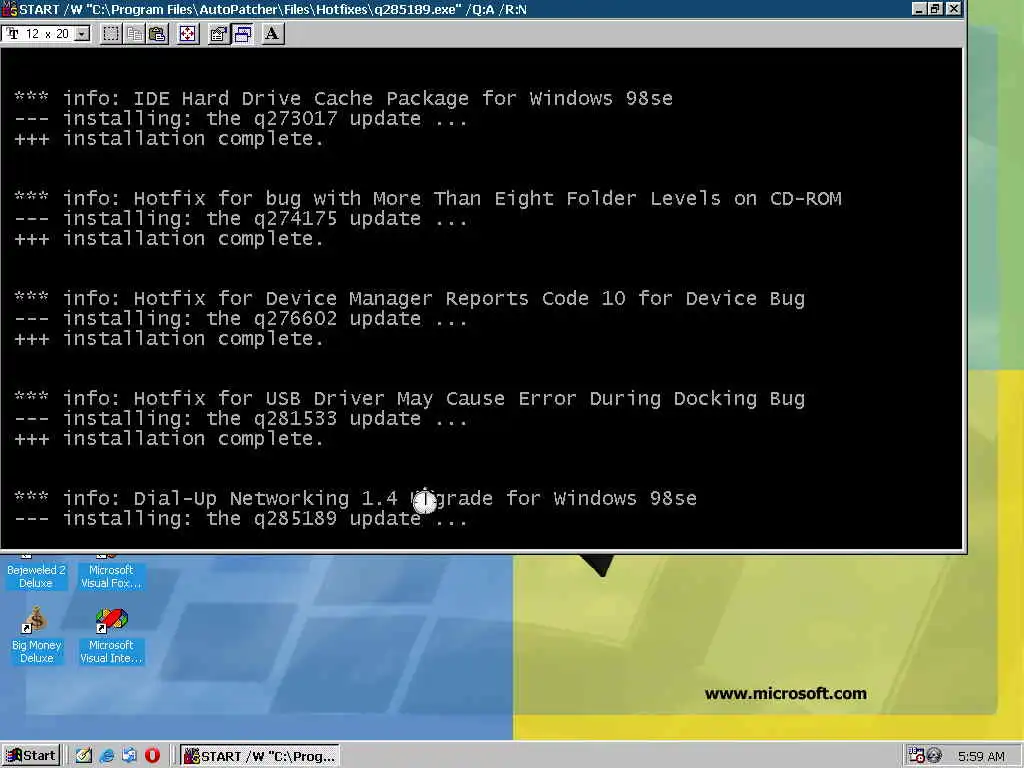Click 'installing: the q273017 update' line
Screen dimensions: 1024x768
(241, 119)
